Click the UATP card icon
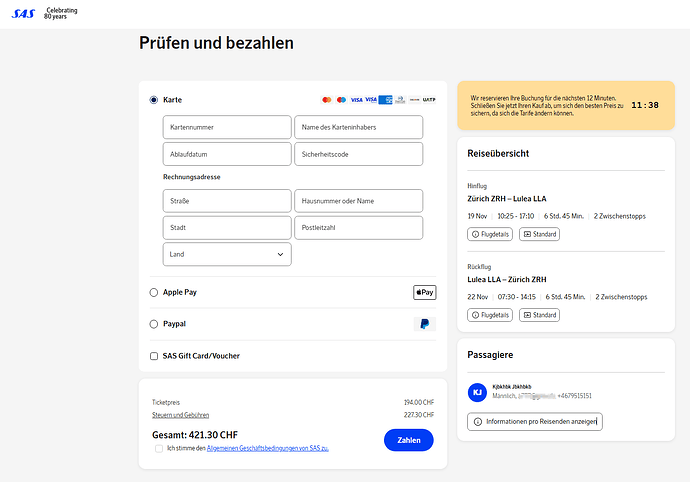The height and width of the screenshot is (482, 690). 429,100
